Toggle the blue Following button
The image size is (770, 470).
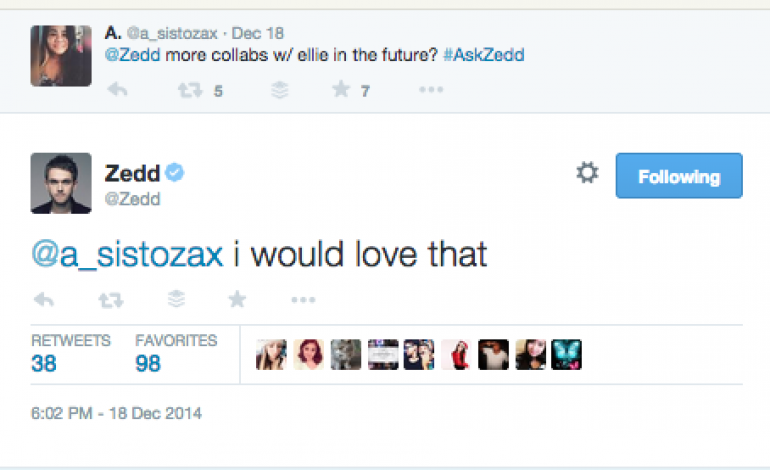(679, 176)
